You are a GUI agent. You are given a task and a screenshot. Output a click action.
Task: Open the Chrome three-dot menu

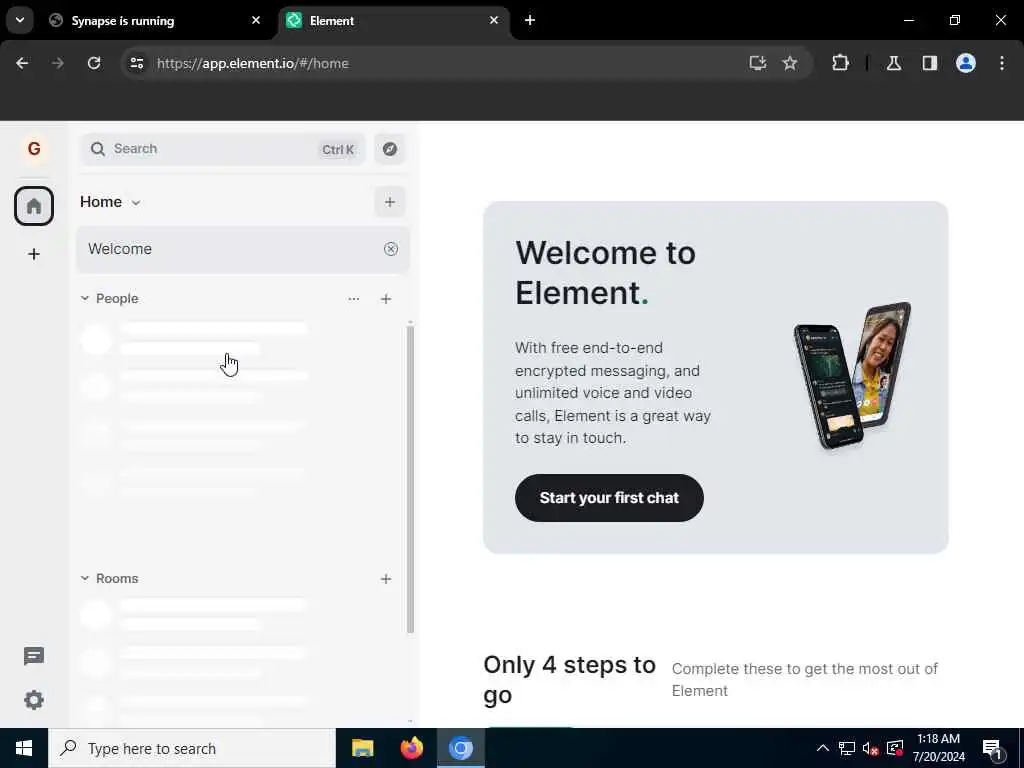[x=1002, y=63]
